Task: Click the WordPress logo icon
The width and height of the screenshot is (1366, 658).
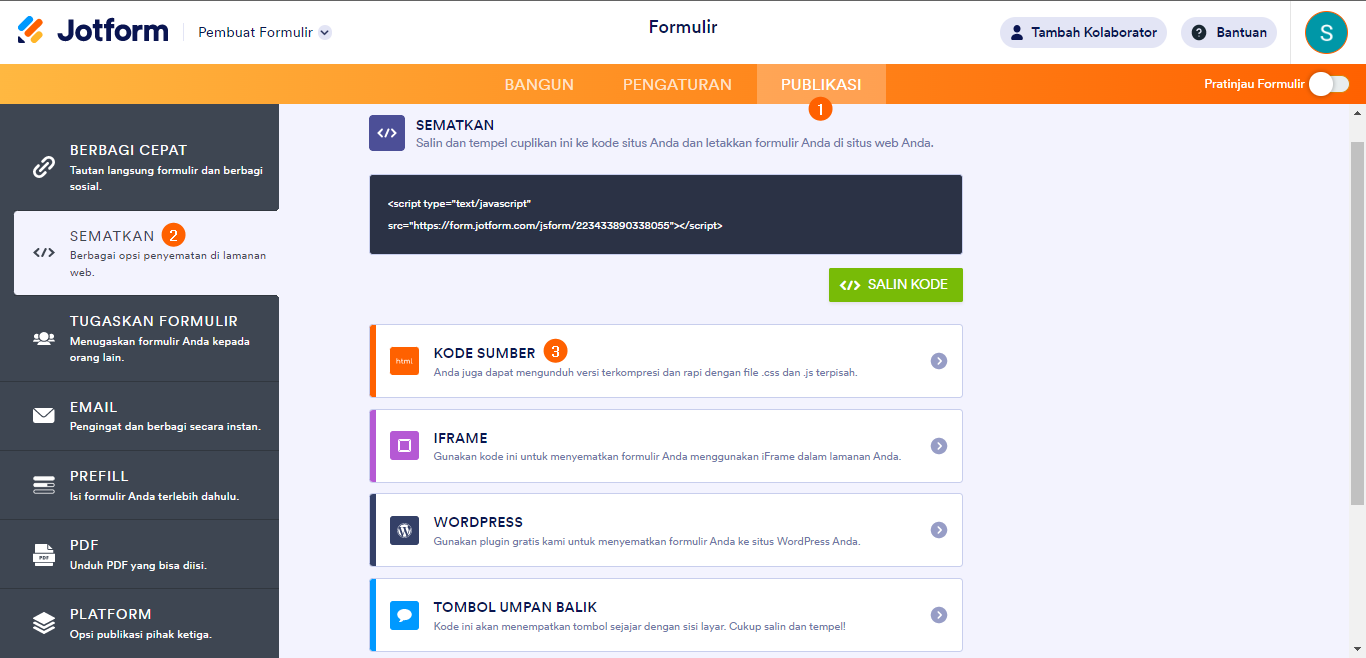Action: (x=404, y=530)
